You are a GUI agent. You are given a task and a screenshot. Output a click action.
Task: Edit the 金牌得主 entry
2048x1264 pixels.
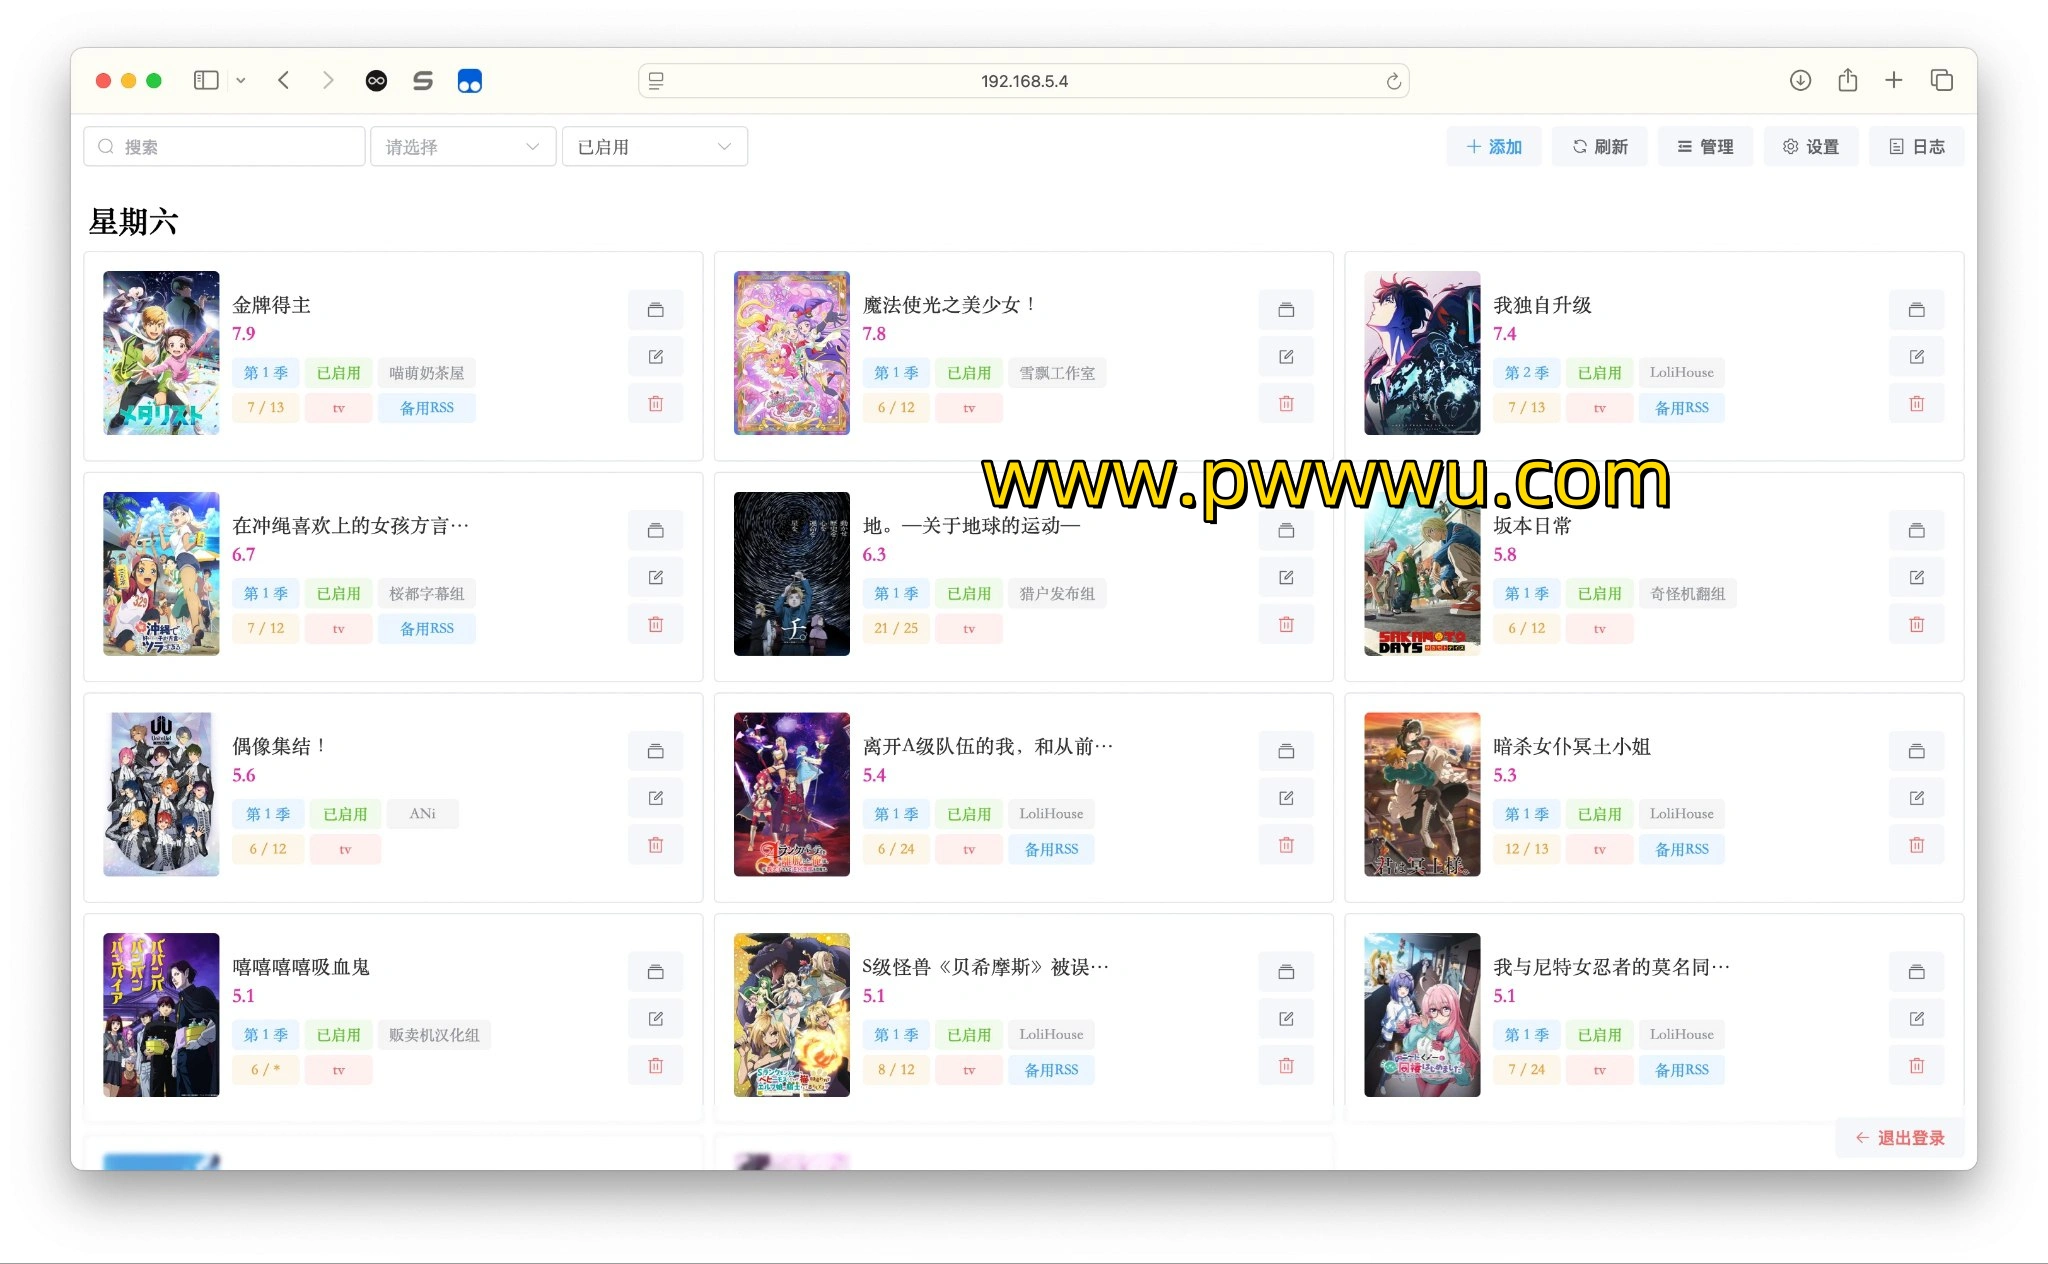click(655, 357)
